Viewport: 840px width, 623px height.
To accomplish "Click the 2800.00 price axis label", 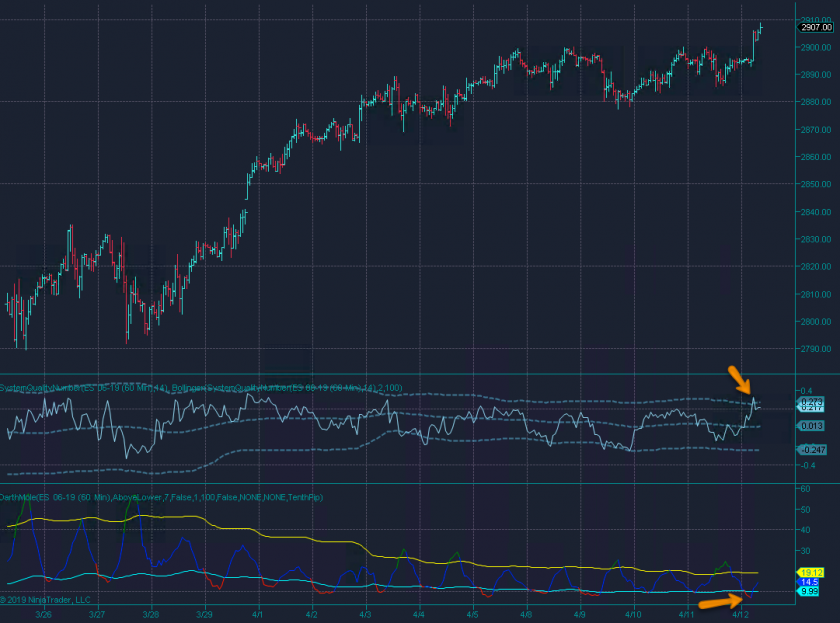I will (815, 321).
